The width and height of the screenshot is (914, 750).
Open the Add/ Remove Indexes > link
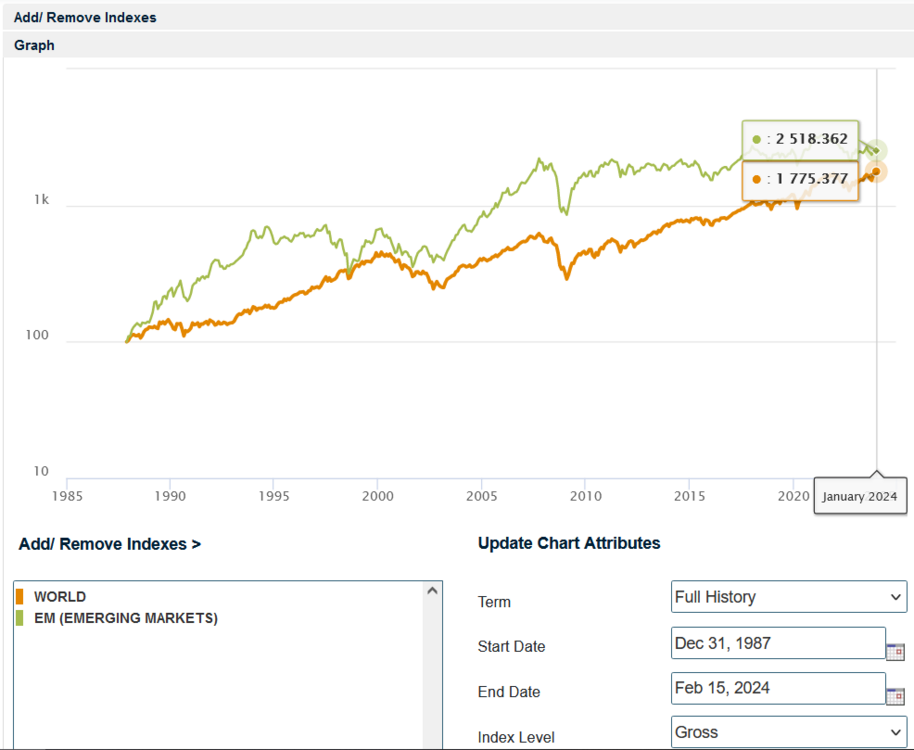click(110, 544)
